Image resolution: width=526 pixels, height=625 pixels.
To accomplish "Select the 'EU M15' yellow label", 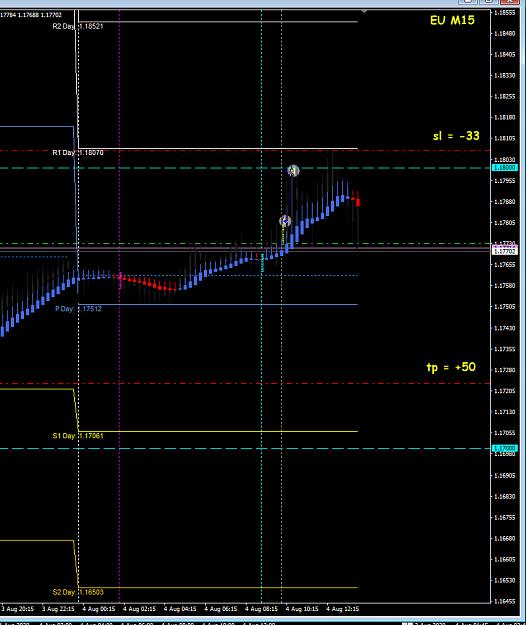I will coord(452,20).
